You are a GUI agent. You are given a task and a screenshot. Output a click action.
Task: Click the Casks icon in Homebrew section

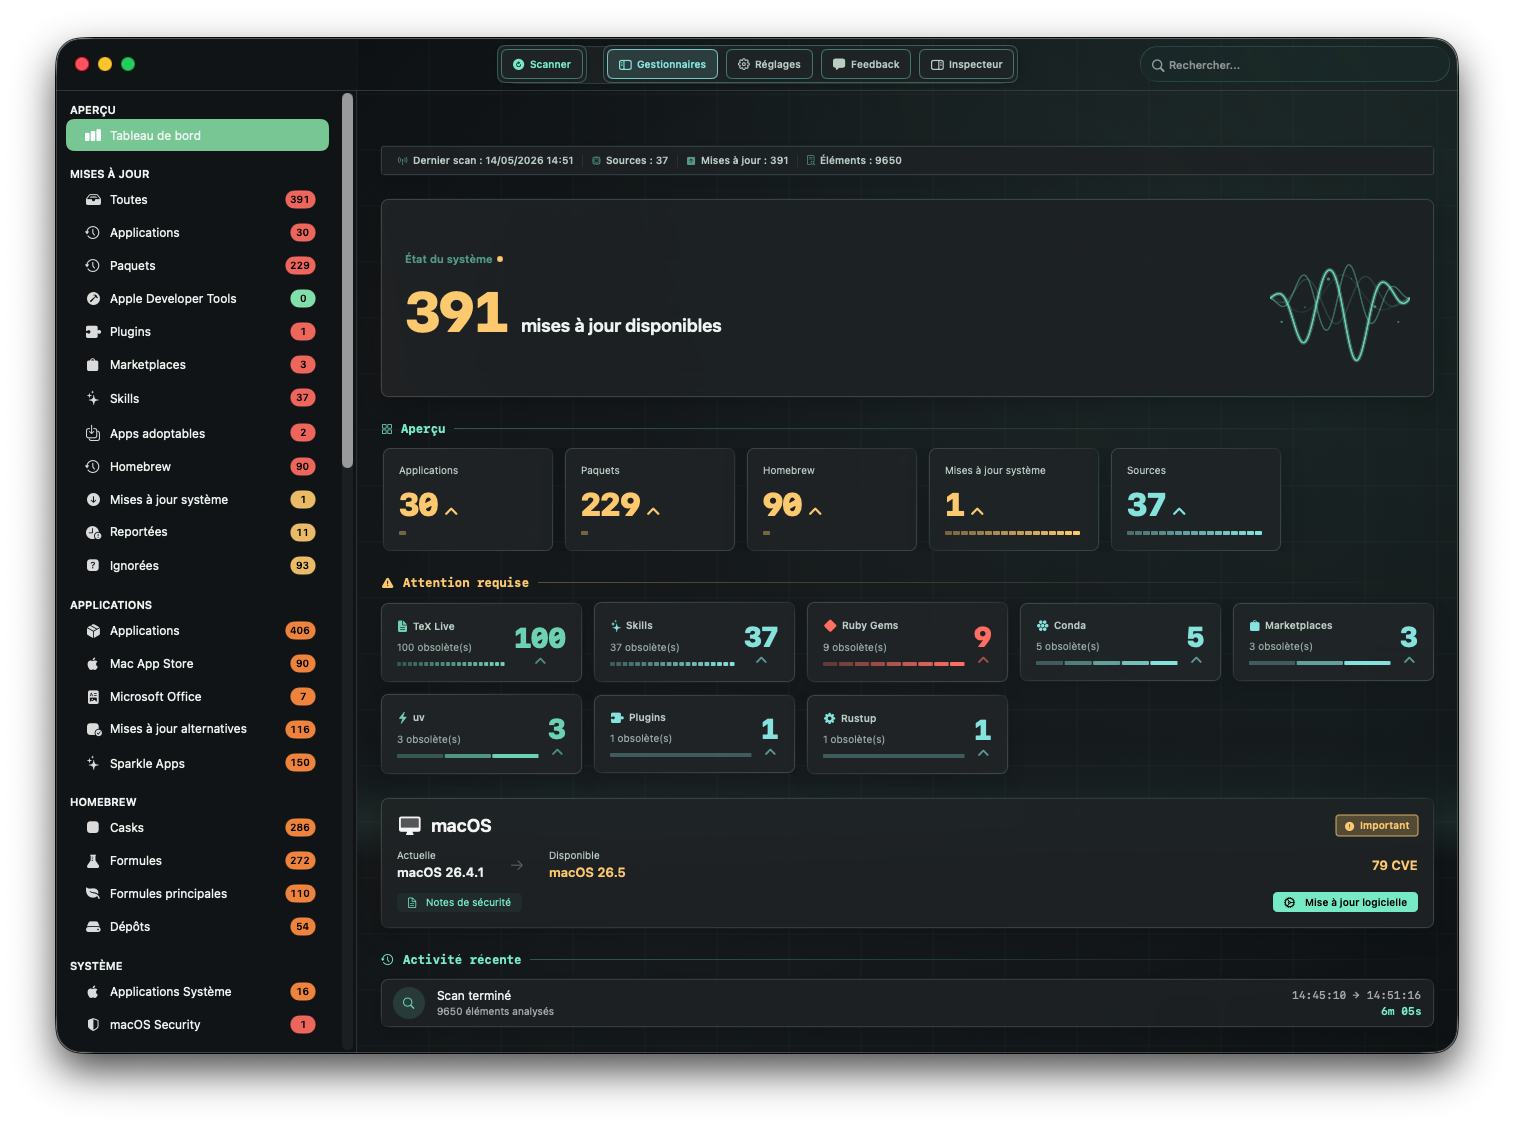click(93, 828)
